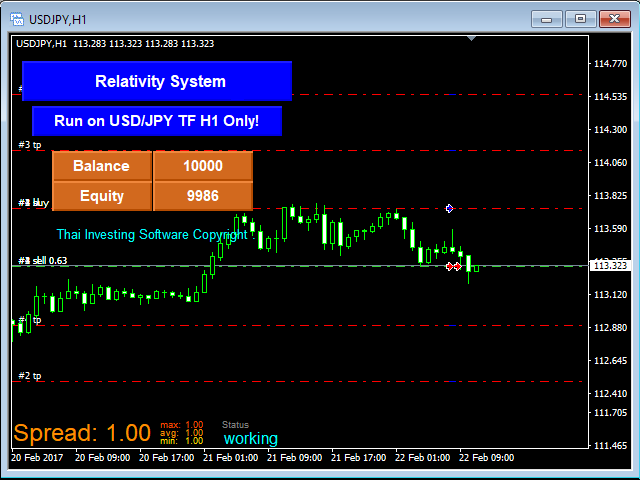This screenshot has height=480, width=640.
Task: Click the Relativity System blue banner
Action: tap(156, 81)
